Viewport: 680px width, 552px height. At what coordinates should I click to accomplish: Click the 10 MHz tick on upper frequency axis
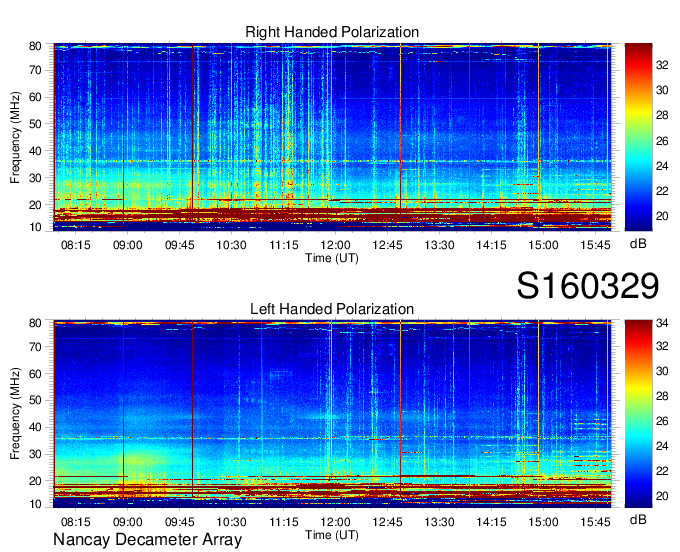click(x=35, y=227)
